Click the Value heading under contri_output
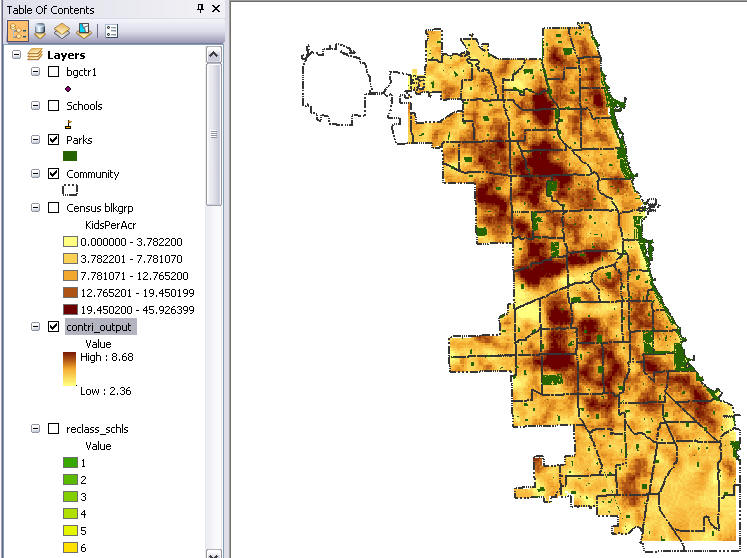 pyautogui.click(x=98, y=344)
